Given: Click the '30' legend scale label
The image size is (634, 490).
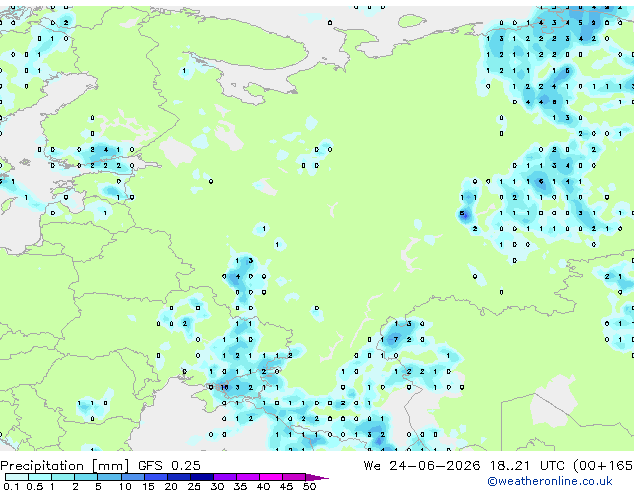Looking at the screenshot, I should tap(217, 486).
